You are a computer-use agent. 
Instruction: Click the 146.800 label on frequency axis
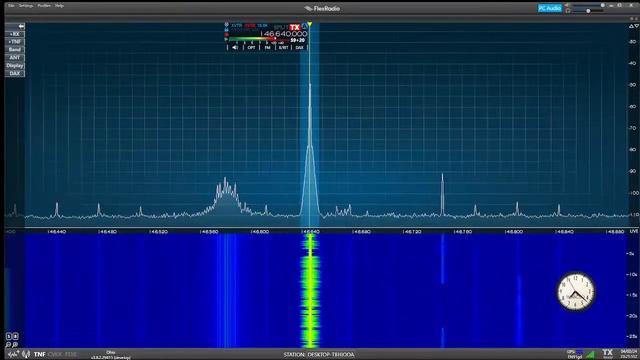(513, 231)
